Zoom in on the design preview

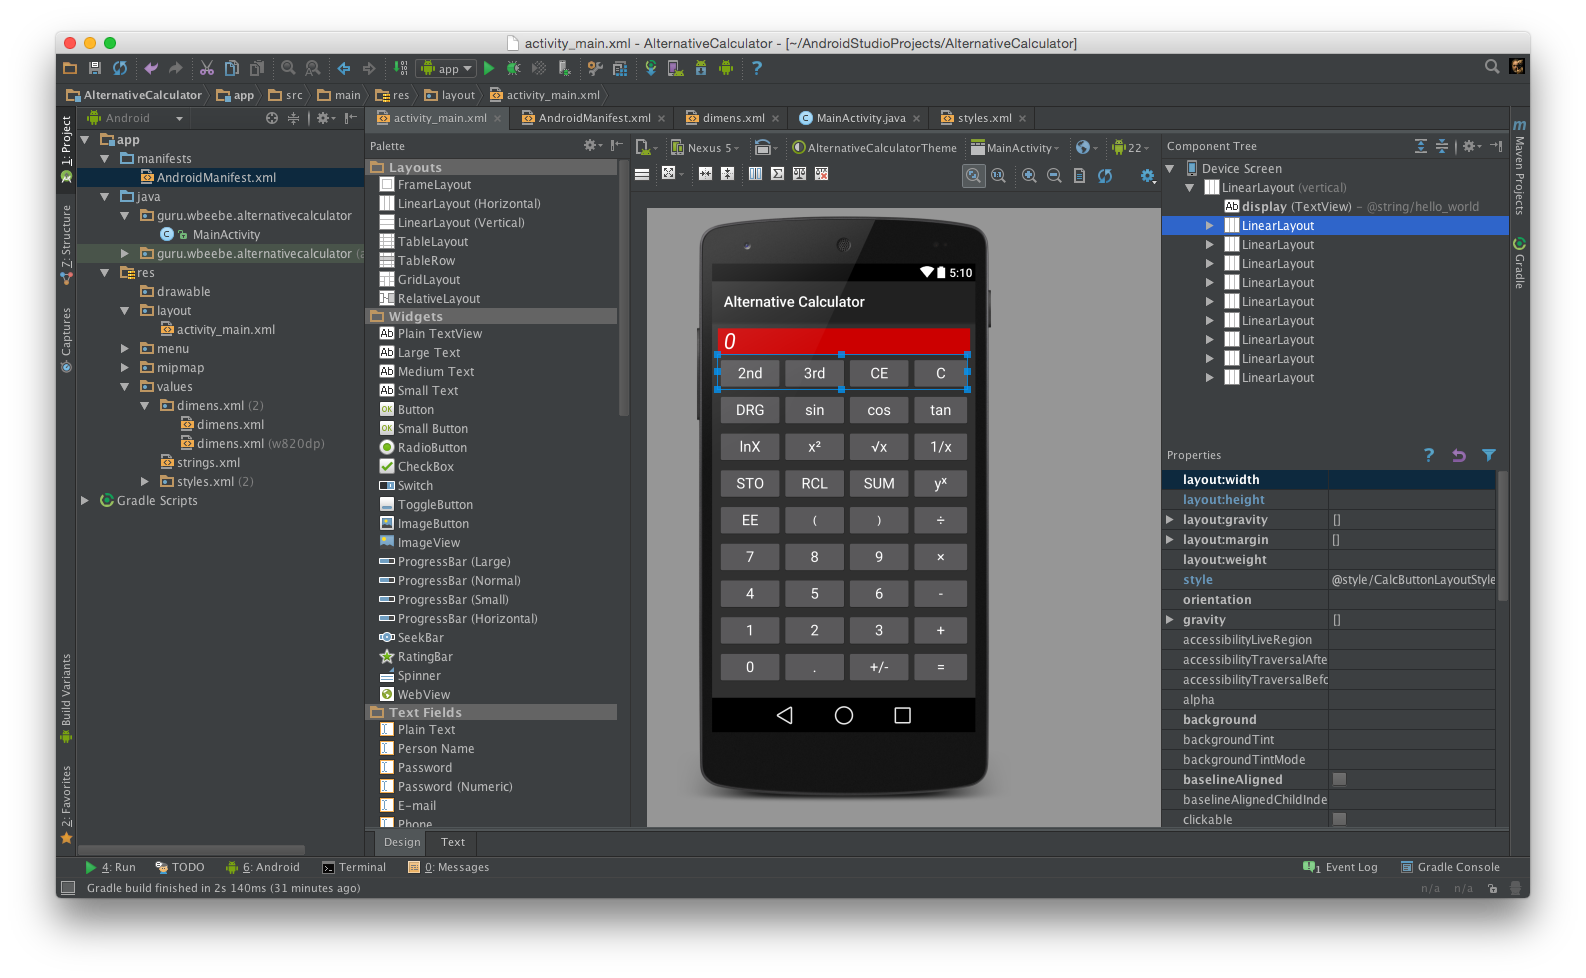coord(1029,175)
